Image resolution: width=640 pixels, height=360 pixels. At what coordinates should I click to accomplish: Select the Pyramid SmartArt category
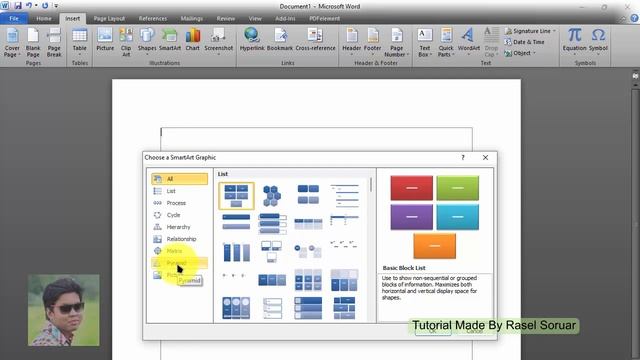click(179, 263)
